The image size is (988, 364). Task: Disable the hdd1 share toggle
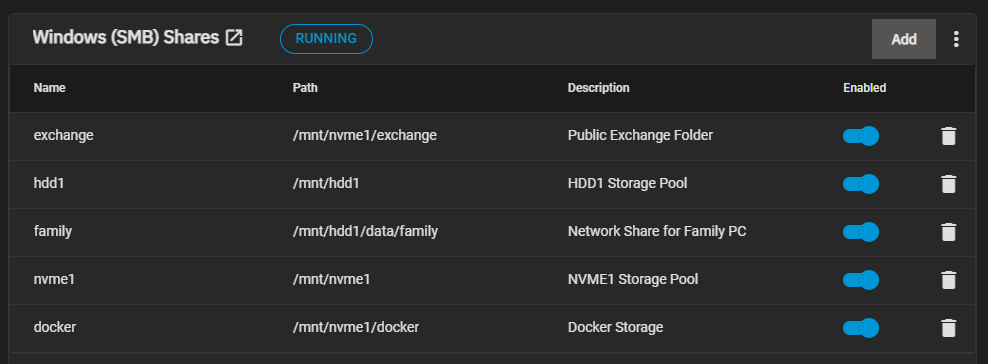tap(861, 184)
